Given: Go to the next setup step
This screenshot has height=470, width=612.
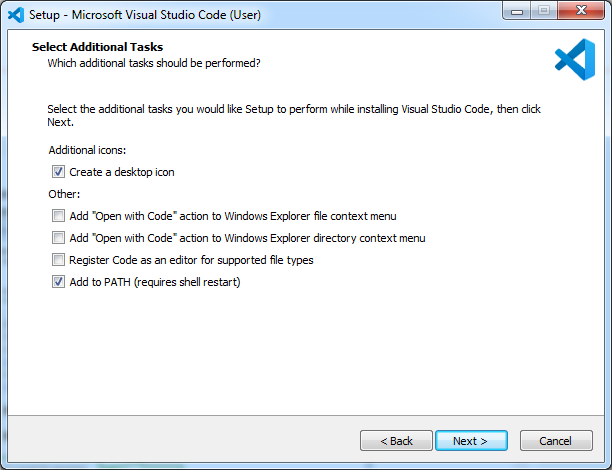Looking at the screenshot, I should coord(471,441).
